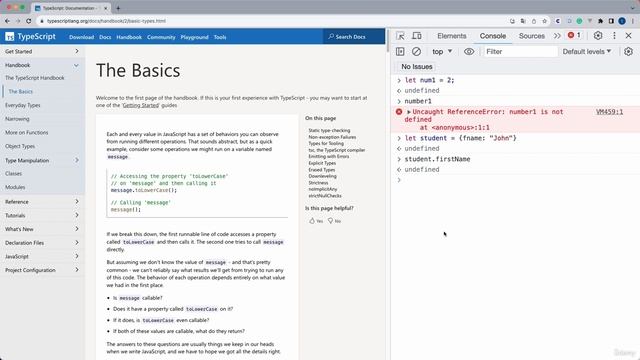Click the browser address bar URL
The image size is (640, 360).
pyautogui.click(x=107, y=21)
